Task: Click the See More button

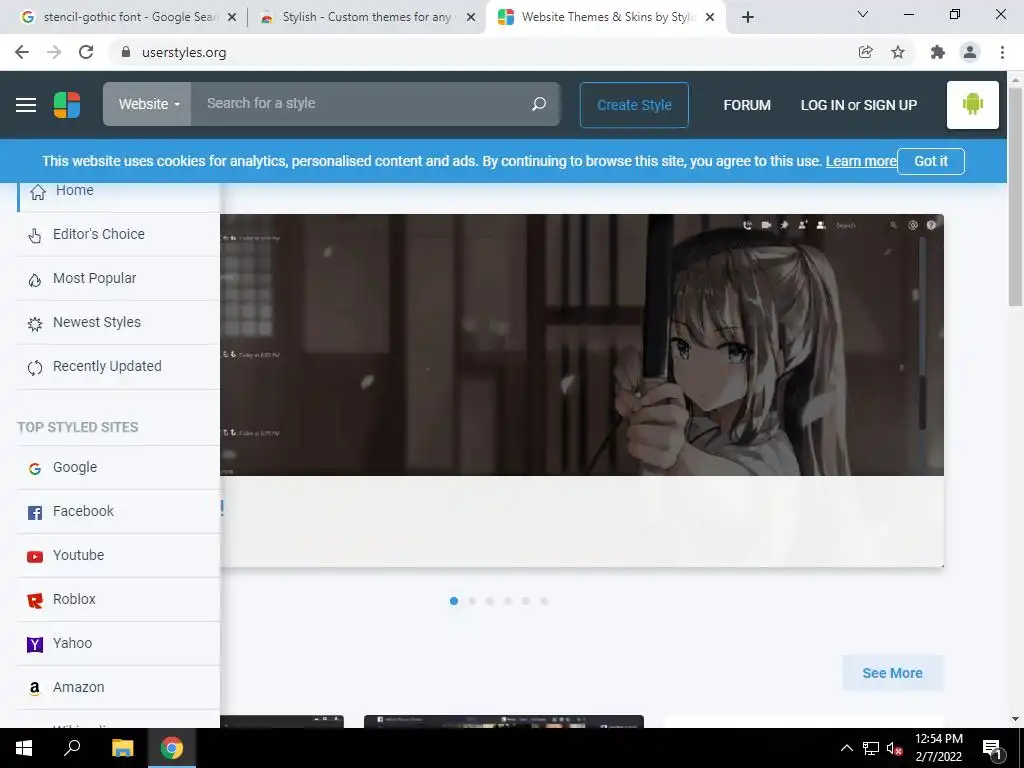Action: [892, 673]
